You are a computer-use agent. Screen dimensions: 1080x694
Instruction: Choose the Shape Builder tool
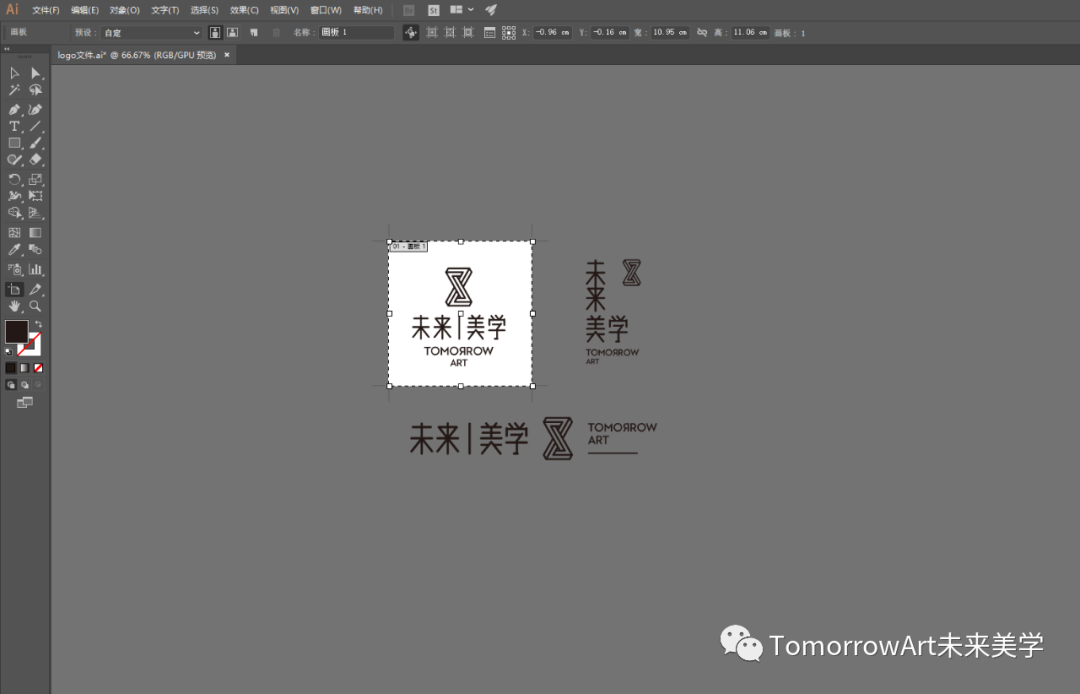[14, 213]
